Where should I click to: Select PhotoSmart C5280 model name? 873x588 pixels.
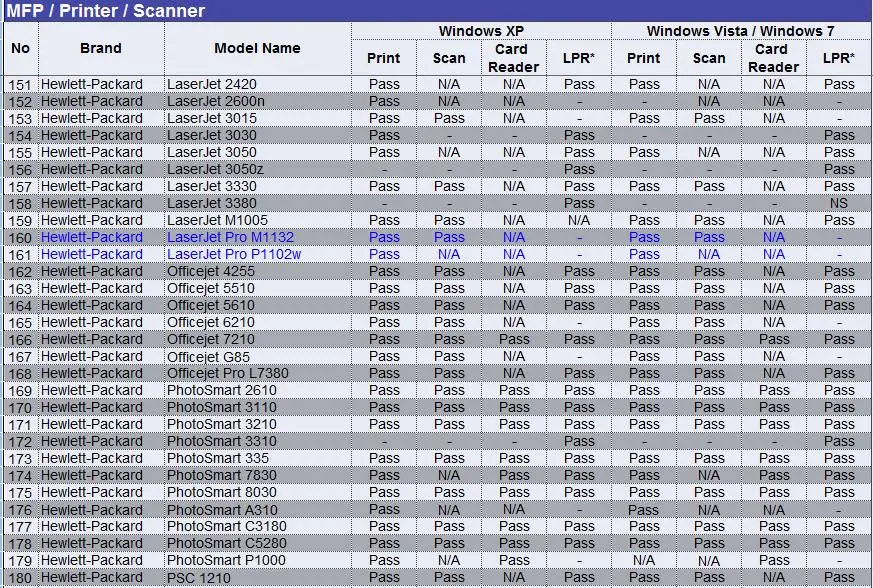[x=227, y=543]
